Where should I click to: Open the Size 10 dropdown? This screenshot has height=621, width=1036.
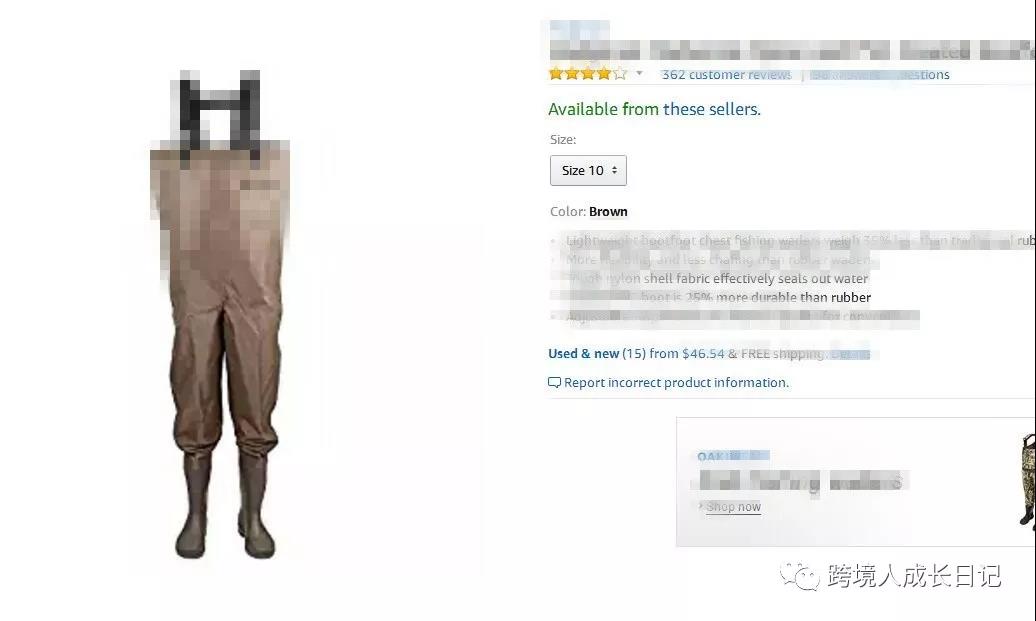click(x=588, y=170)
